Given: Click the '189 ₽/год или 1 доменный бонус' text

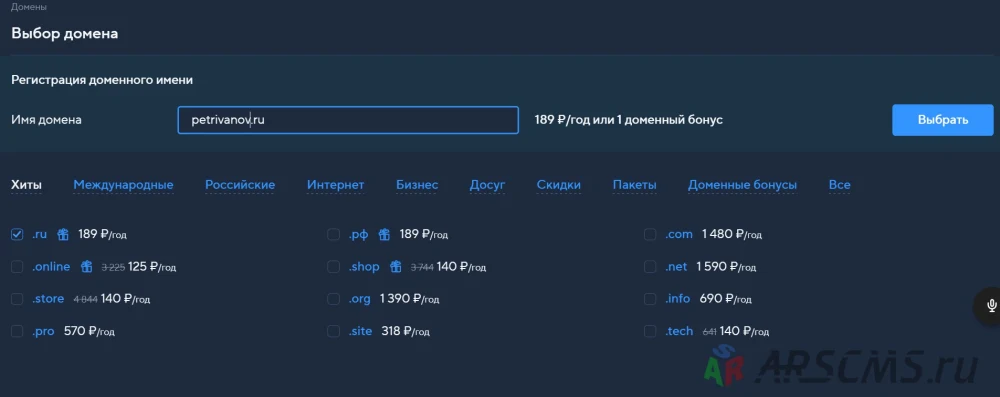Looking at the screenshot, I should [x=629, y=120].
